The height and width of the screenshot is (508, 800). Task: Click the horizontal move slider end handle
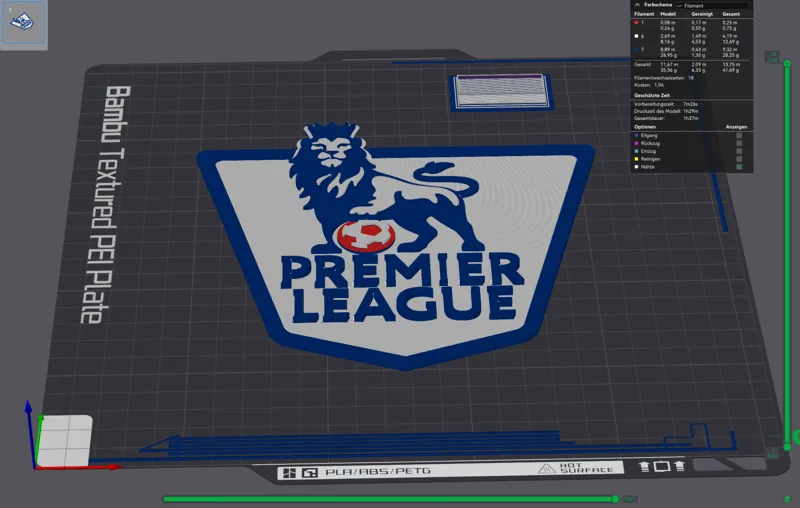point(615,499)
